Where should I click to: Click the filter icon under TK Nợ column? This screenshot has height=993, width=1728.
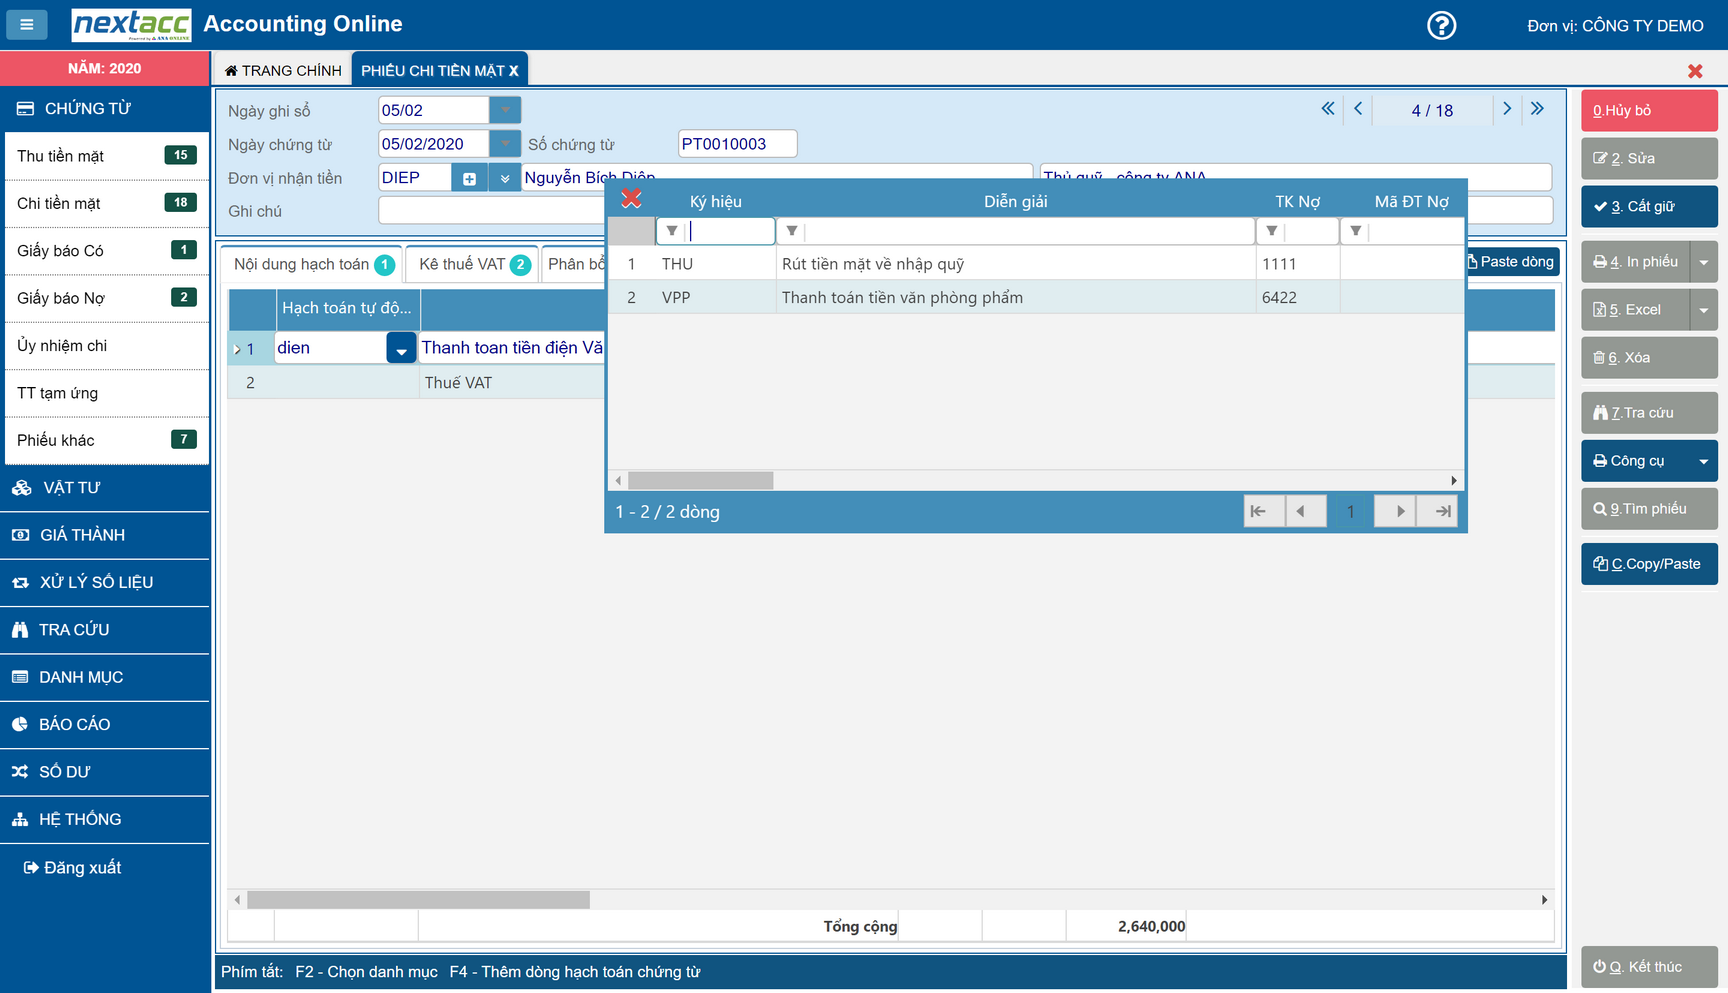[x=1271, y=231]
